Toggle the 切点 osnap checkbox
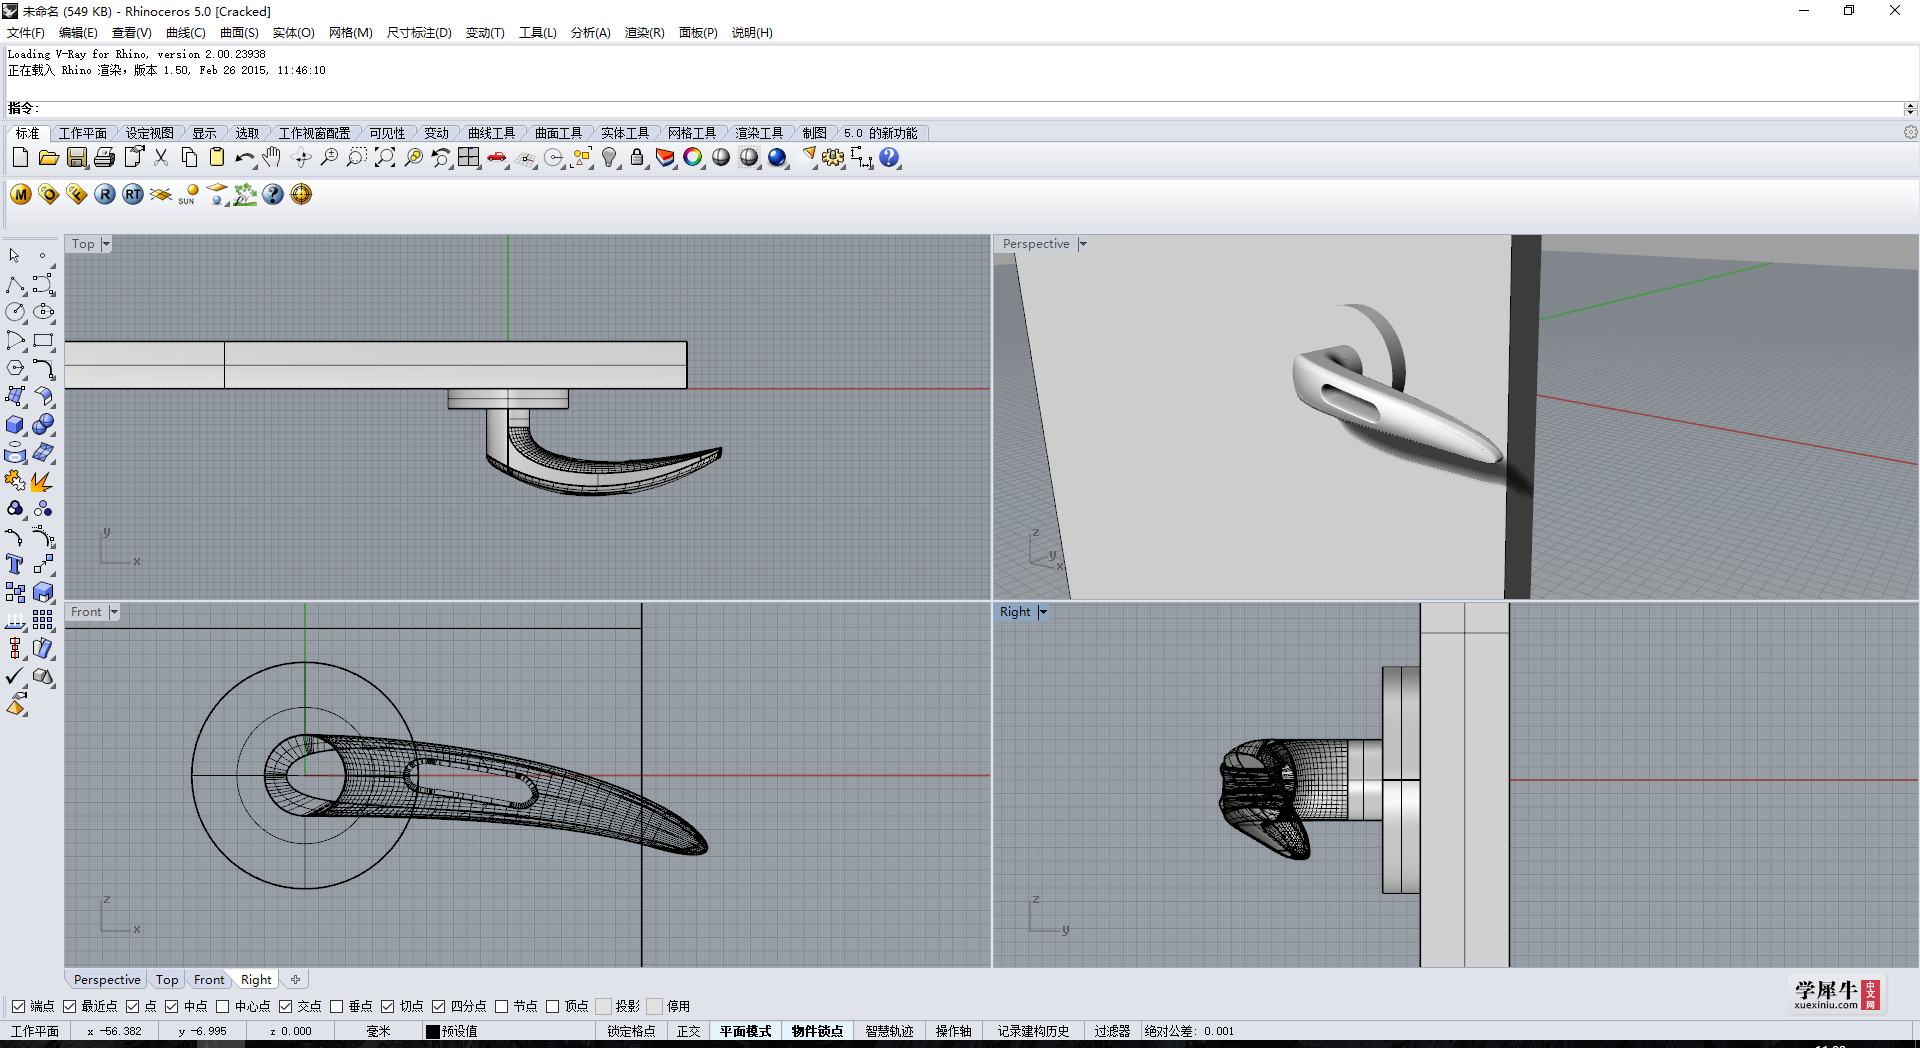 tap(387, 1006)
